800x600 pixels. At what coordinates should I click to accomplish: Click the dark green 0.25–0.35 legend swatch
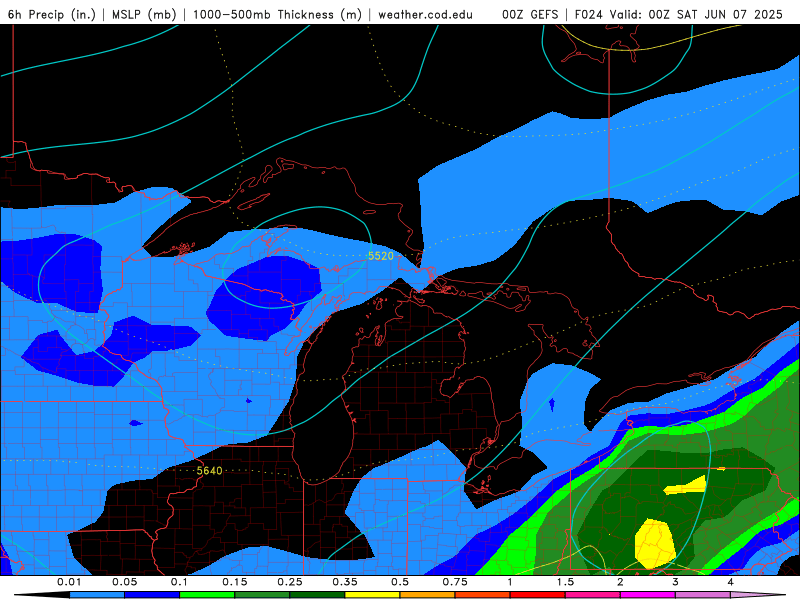point(317,595)
